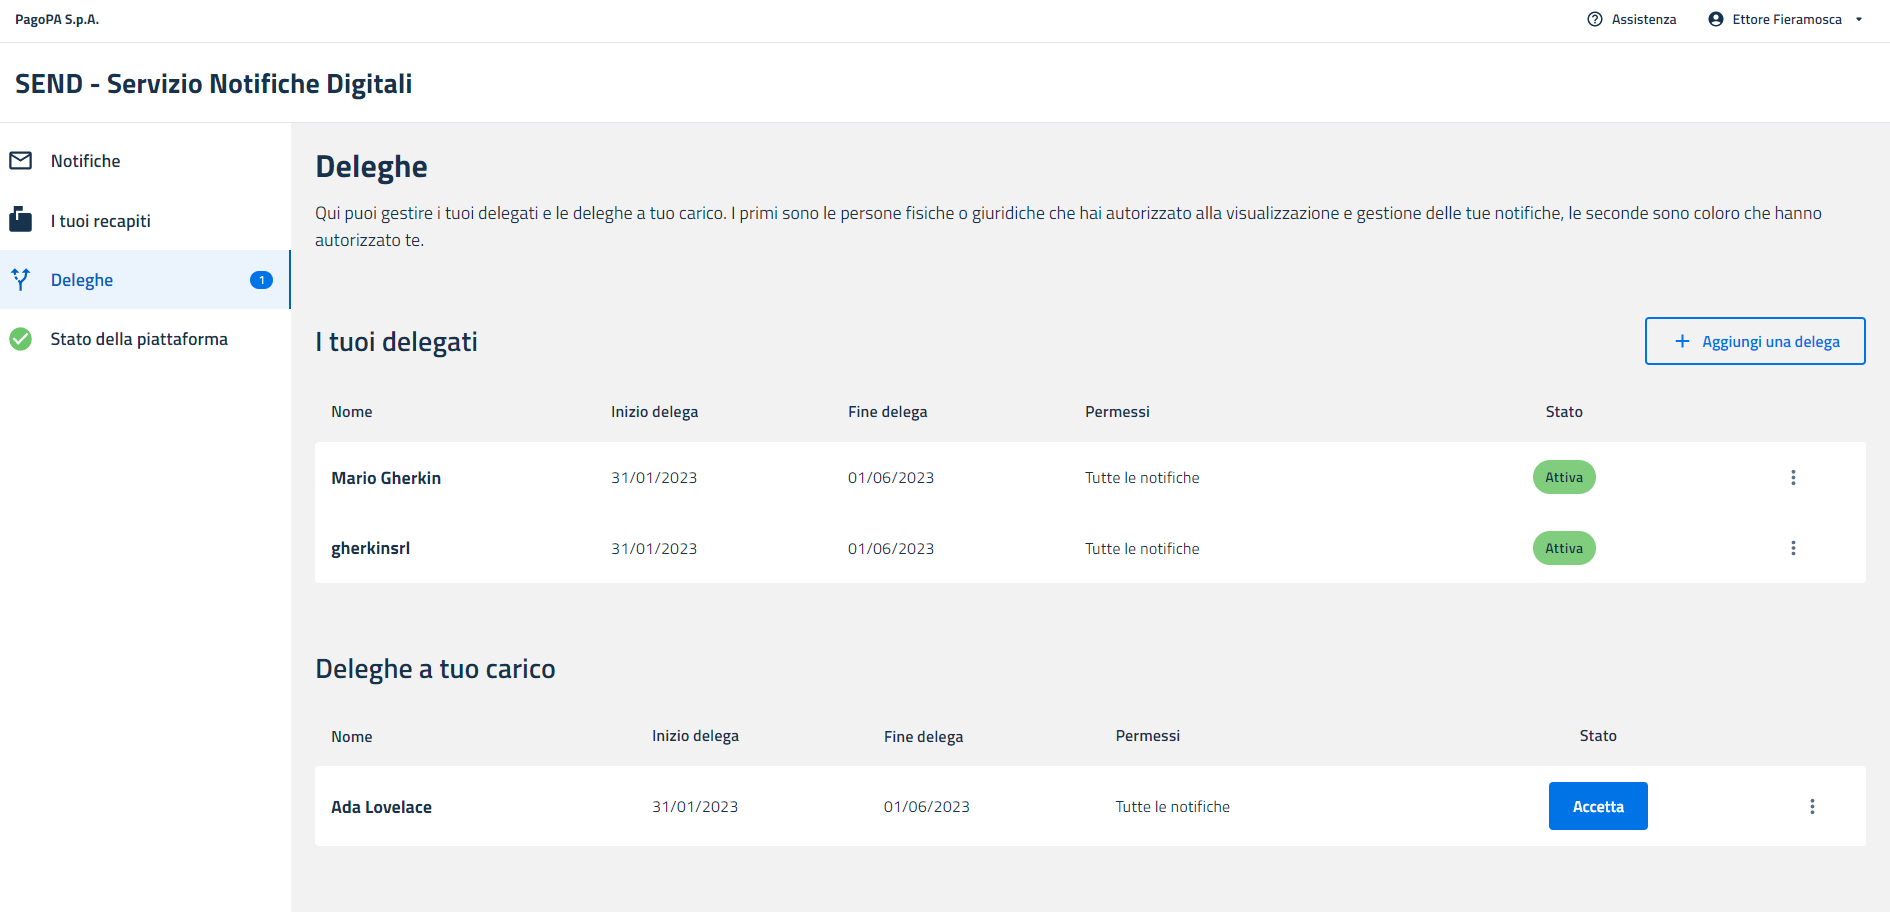Click the envelope icon beside Notifiche

[20, 161]
